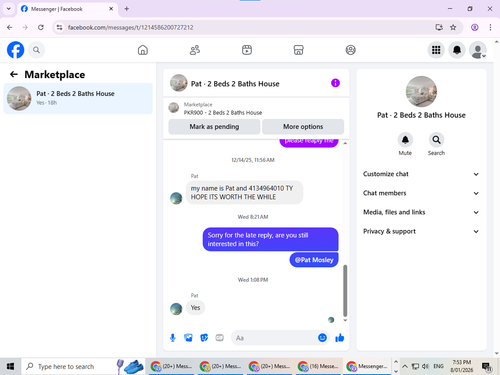Viewport: 500px width, 375px height.
Task: Open the Notifications bell in header
Action: coord(457,50)
